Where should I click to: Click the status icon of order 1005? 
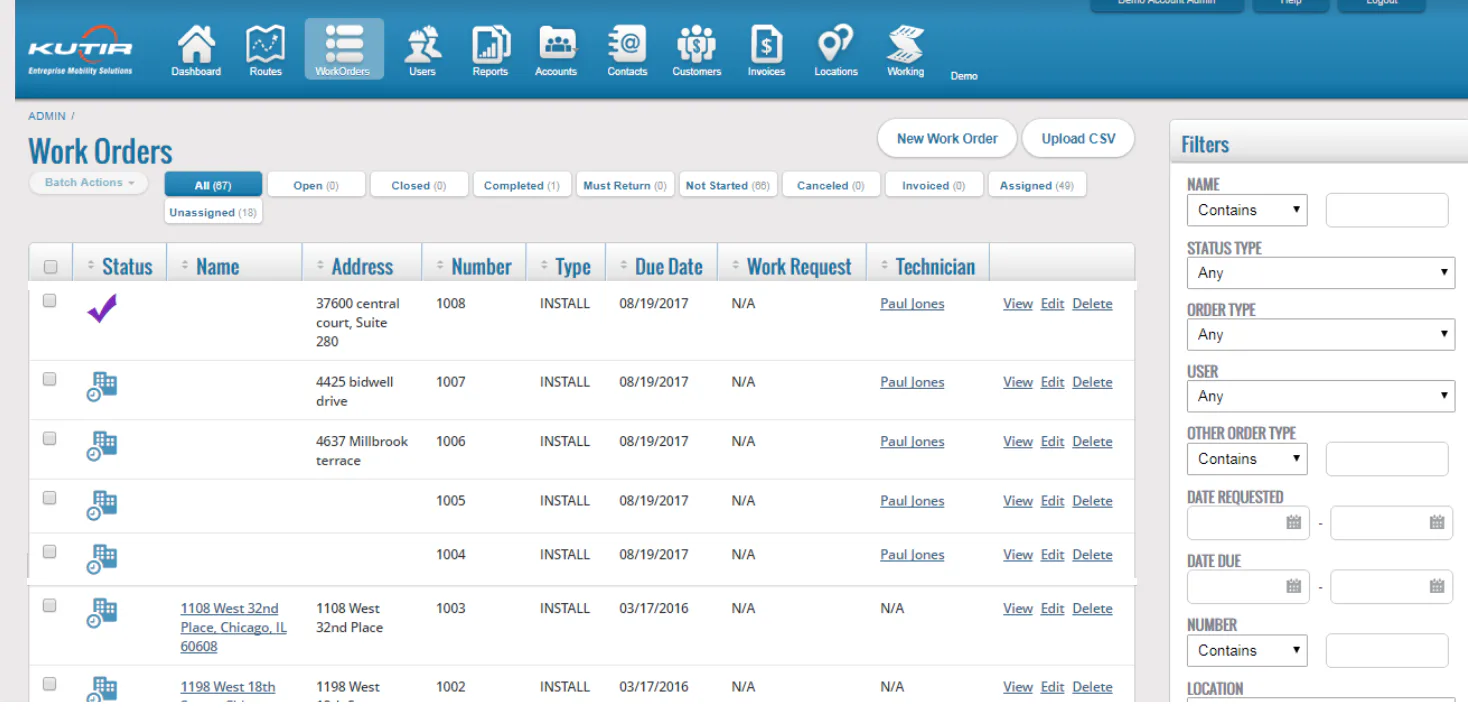[102, 506]
